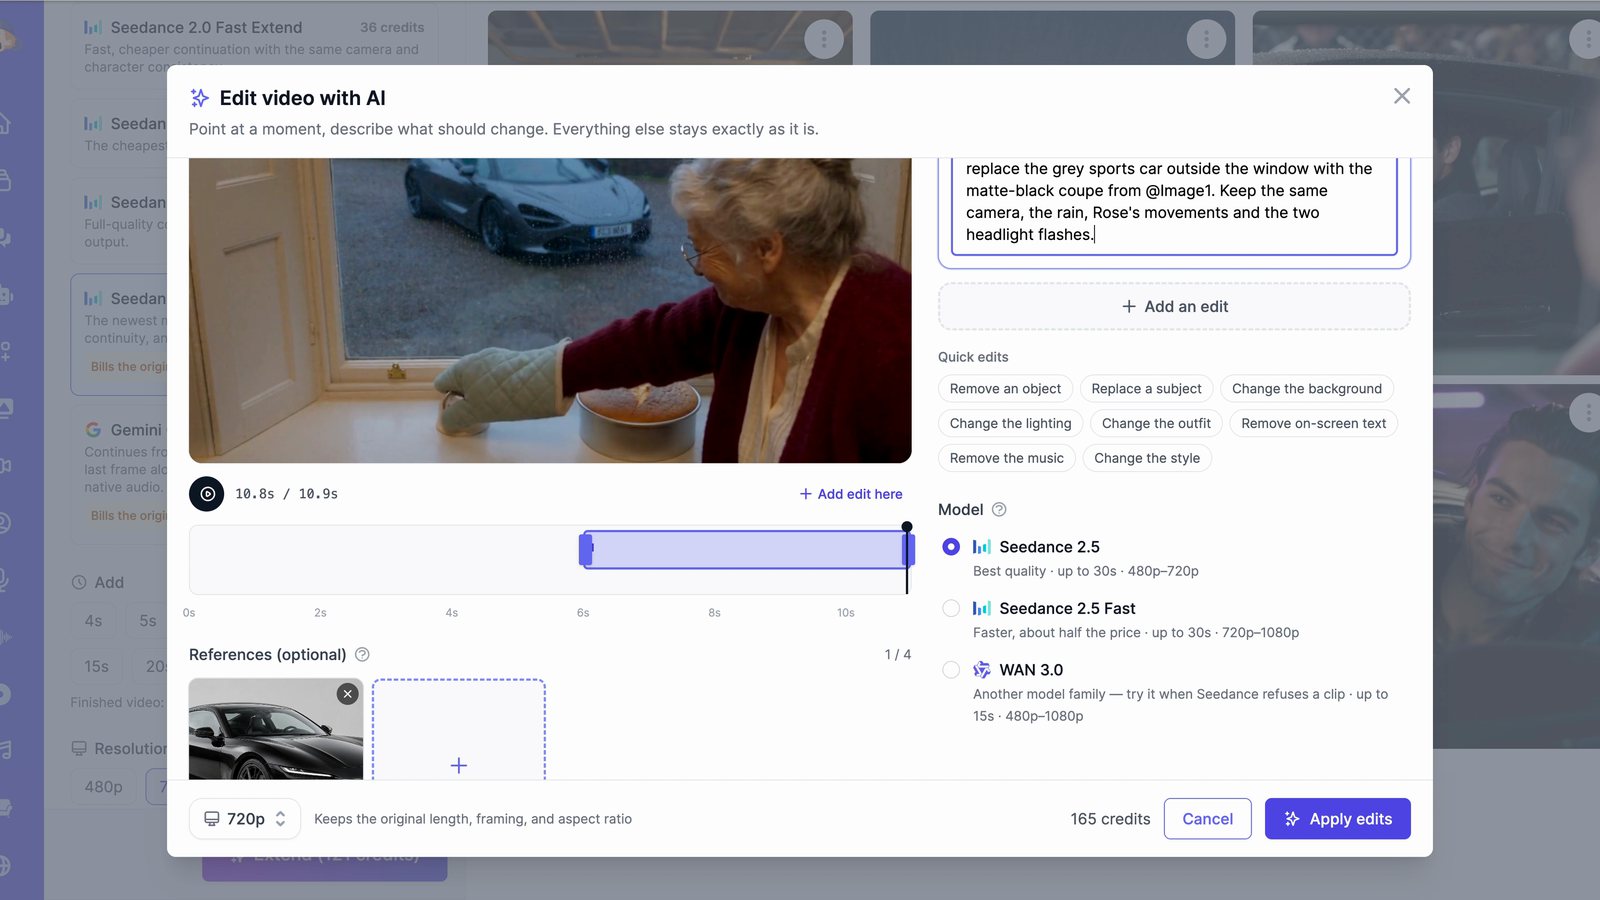1600x900 pixels.
Task: Click the Add an edit button
Action: (1174, 306)
